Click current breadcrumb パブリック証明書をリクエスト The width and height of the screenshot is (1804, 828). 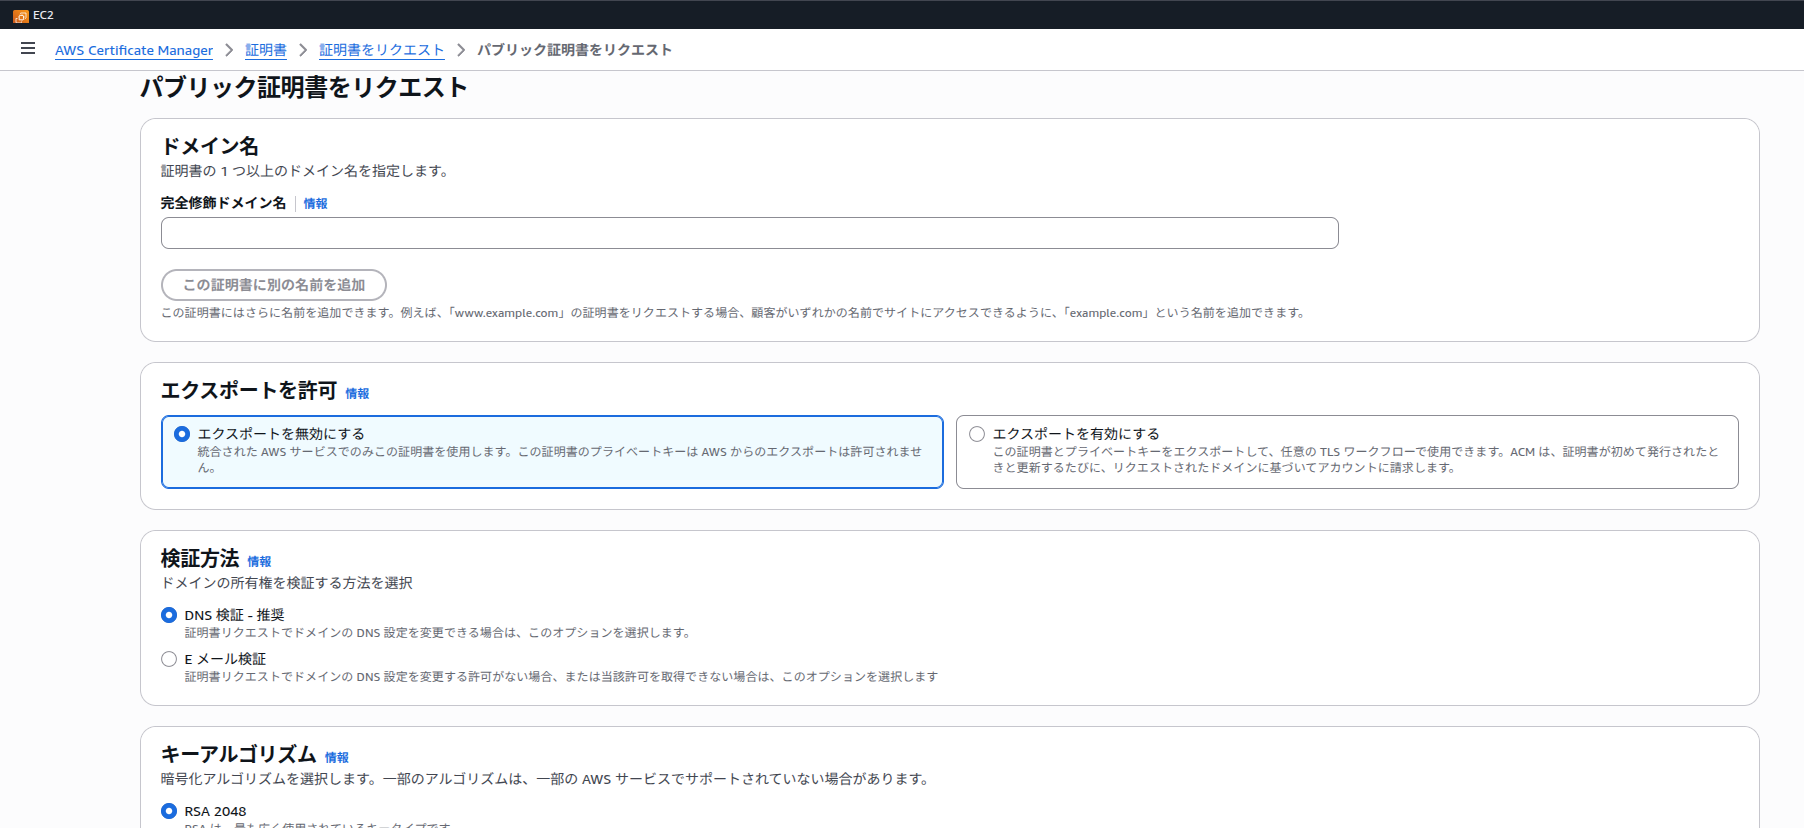click(x=574, y=50)
